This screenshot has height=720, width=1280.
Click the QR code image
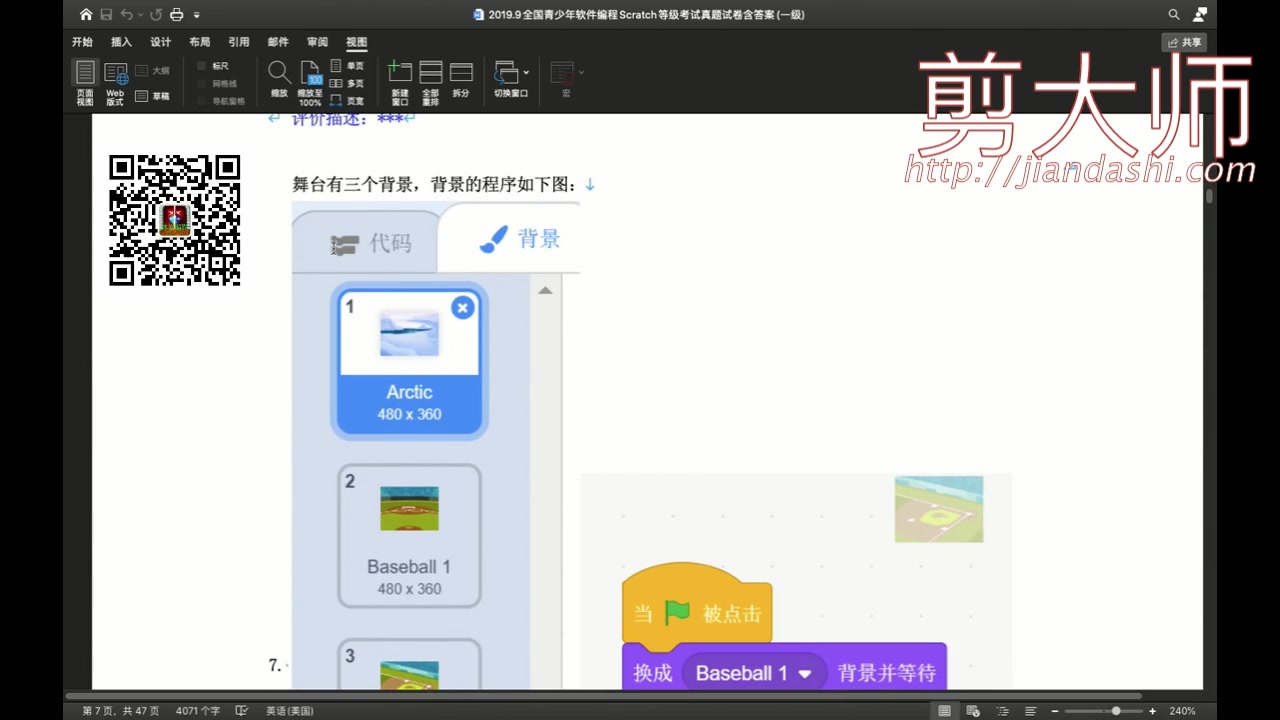point(175,220)
